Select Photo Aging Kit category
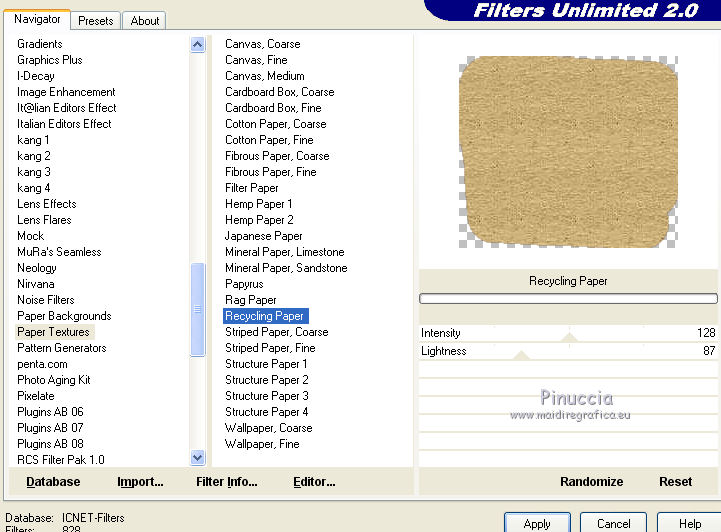 [53, 380]
